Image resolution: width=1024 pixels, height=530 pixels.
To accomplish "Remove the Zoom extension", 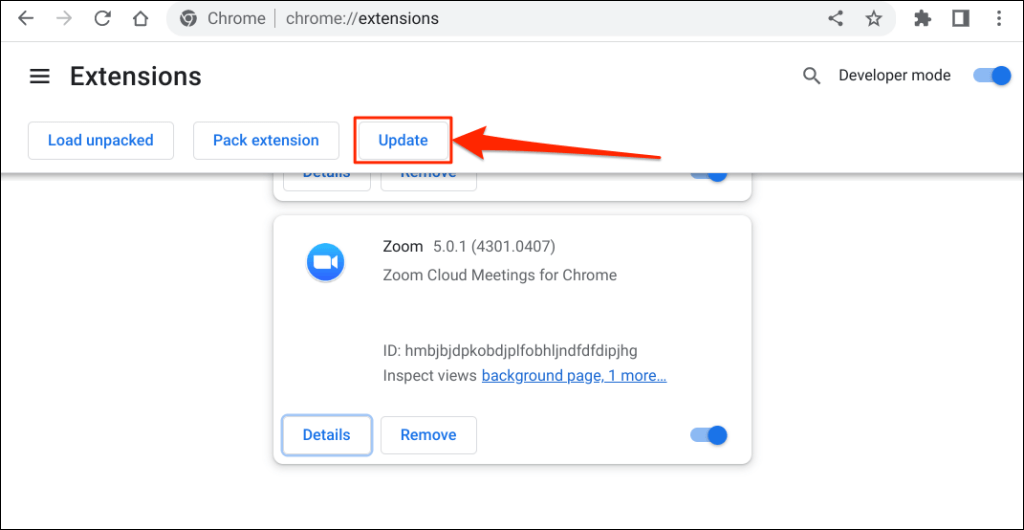I will point(428,435).
